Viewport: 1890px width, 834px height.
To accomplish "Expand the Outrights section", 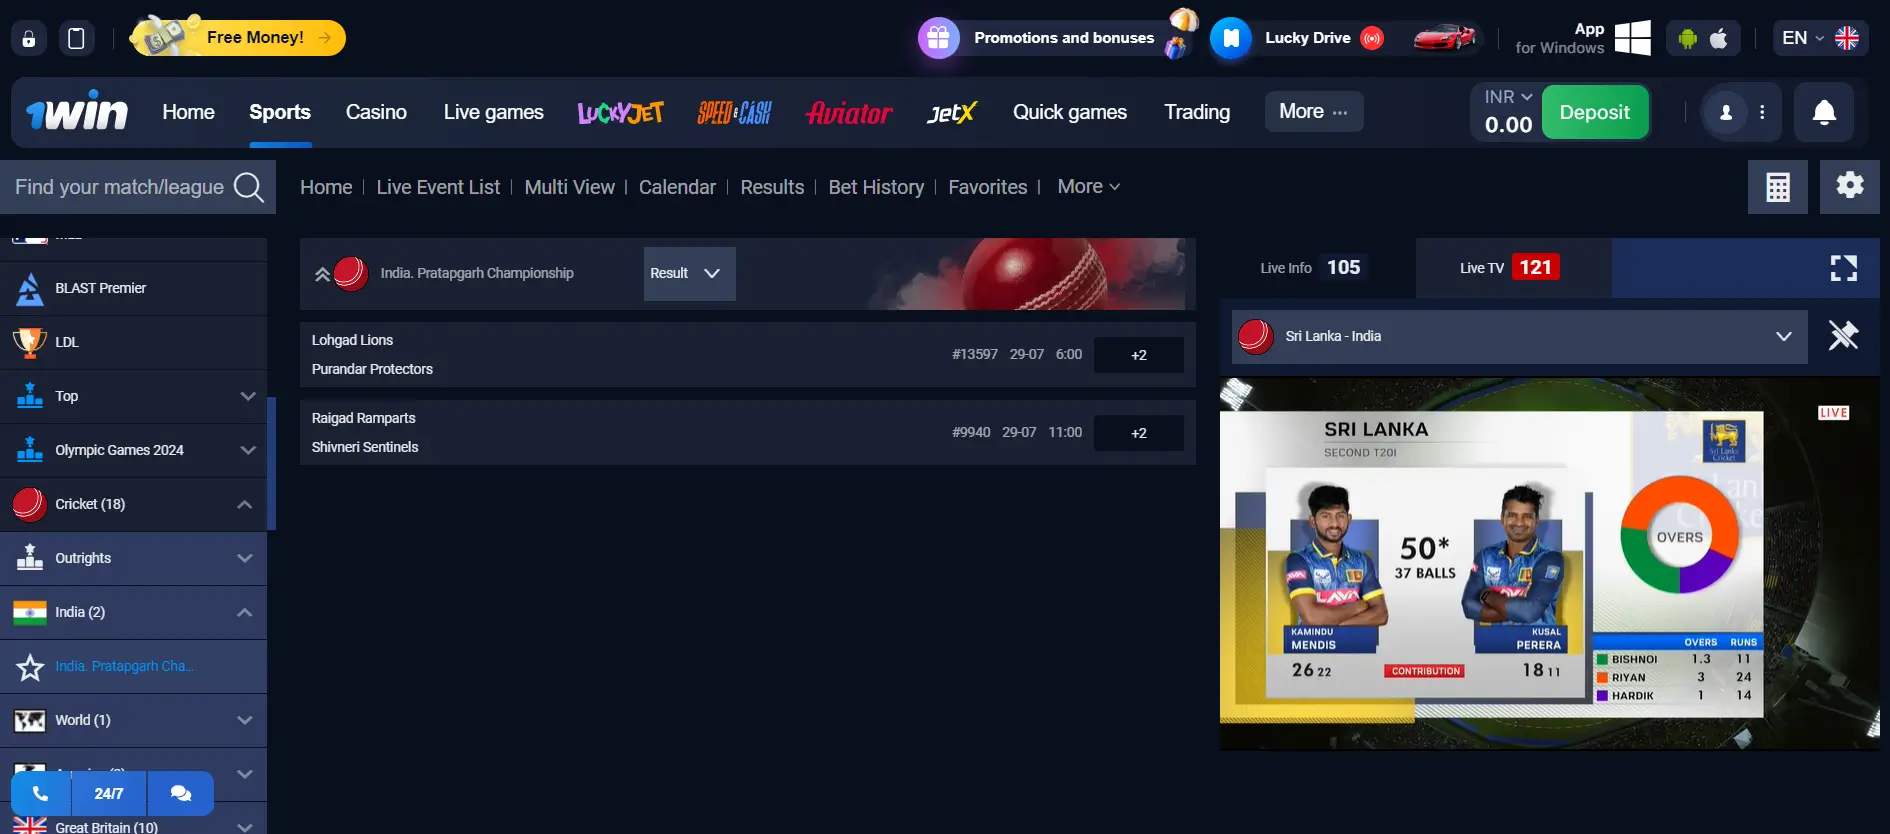I will point(133,558).
